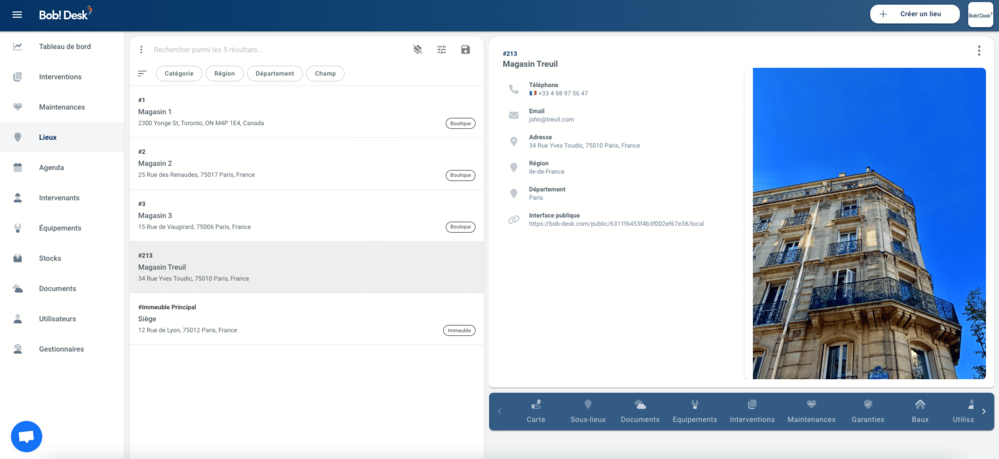Image resolution: width=999 pixels, height=459 pixels.
Task: Select the Magasin 3 list row
Action: pyautogui.click(x=306, y=215)
